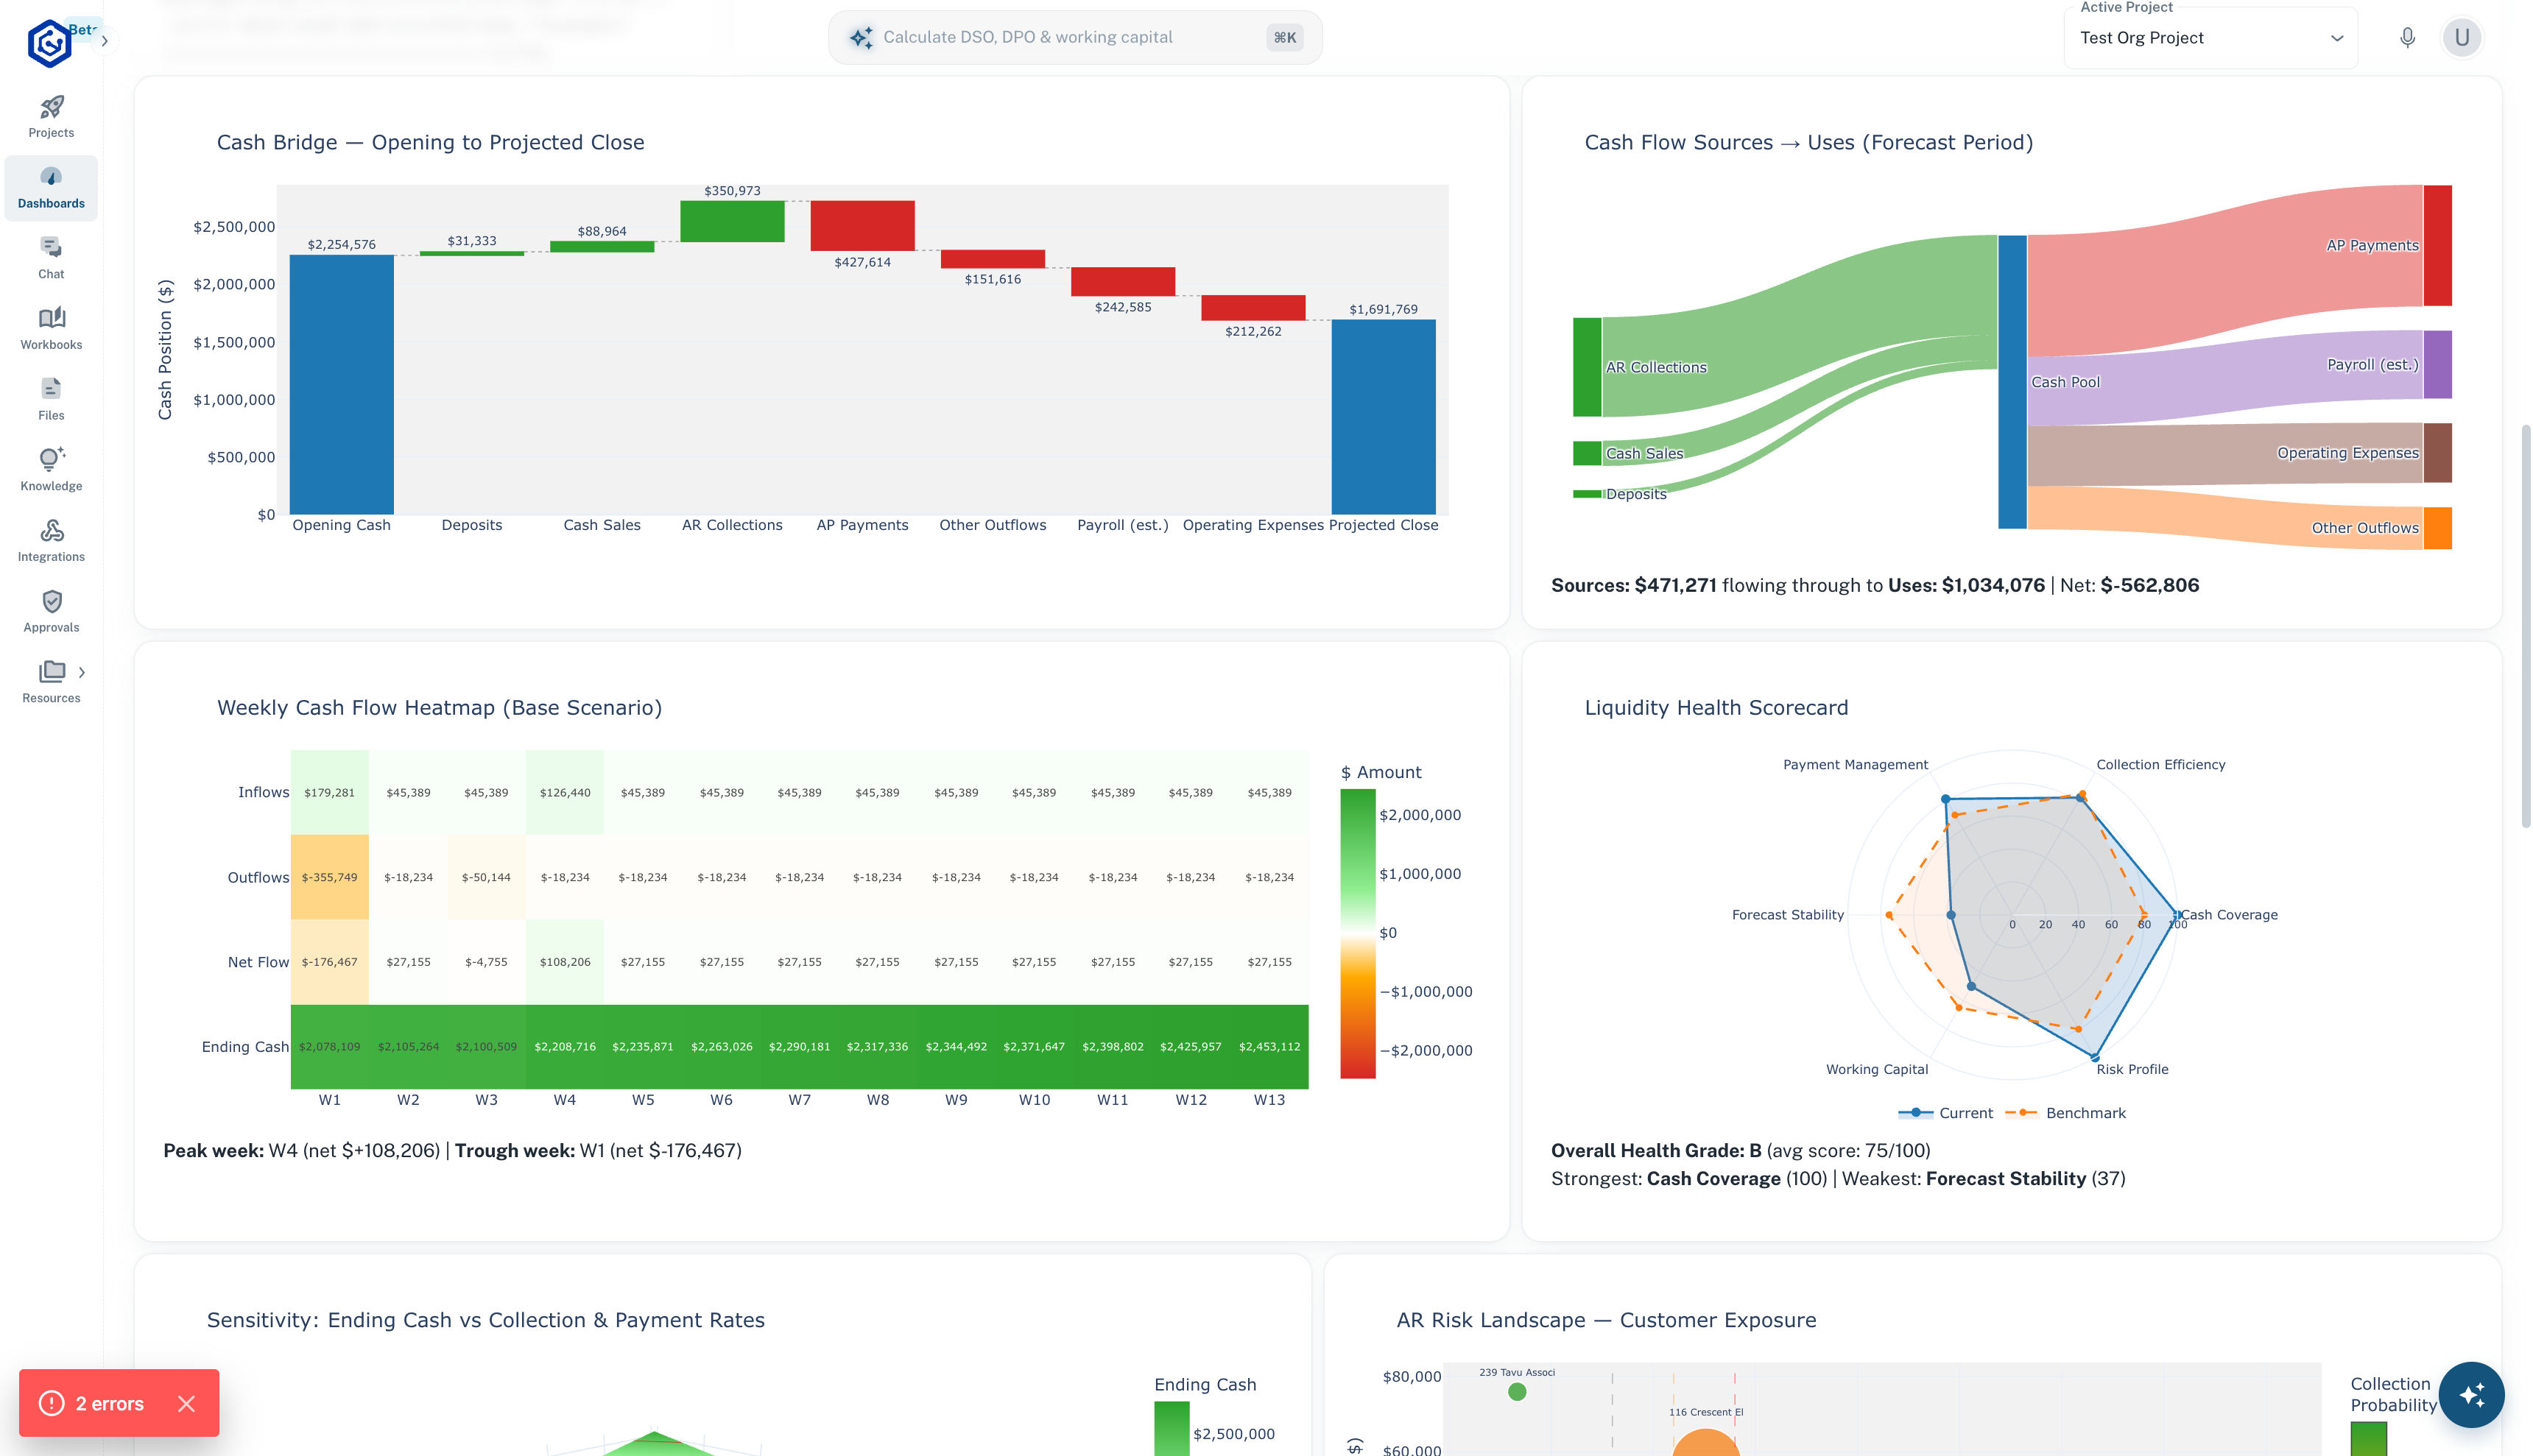This screenshot has width=2533, height=1456.
Task: Open the Files section
Action: [x=50, y=397]
